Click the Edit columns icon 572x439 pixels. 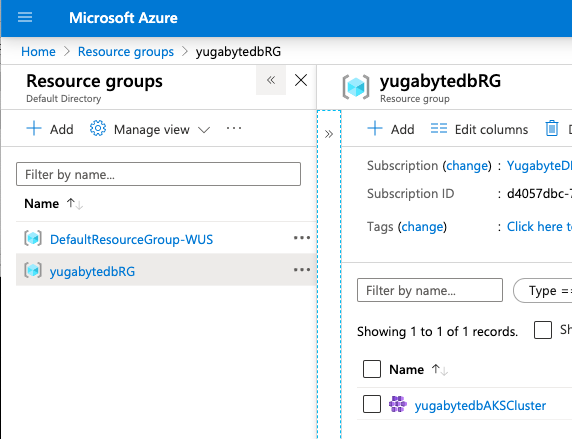(x=438, y=128)
